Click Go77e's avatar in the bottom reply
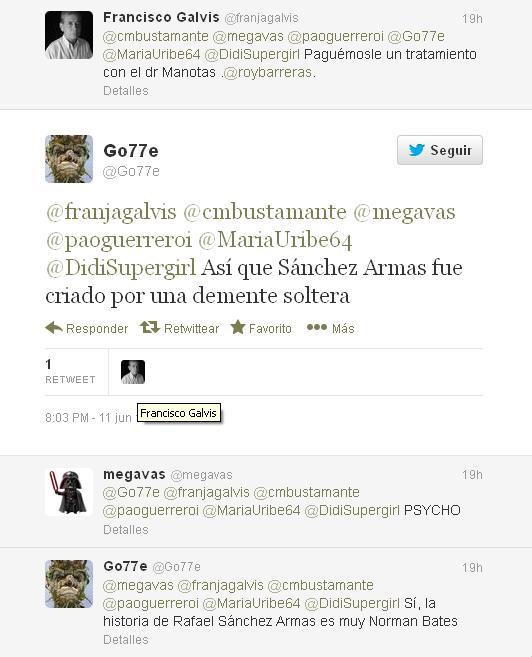 [x=69, y=584]
